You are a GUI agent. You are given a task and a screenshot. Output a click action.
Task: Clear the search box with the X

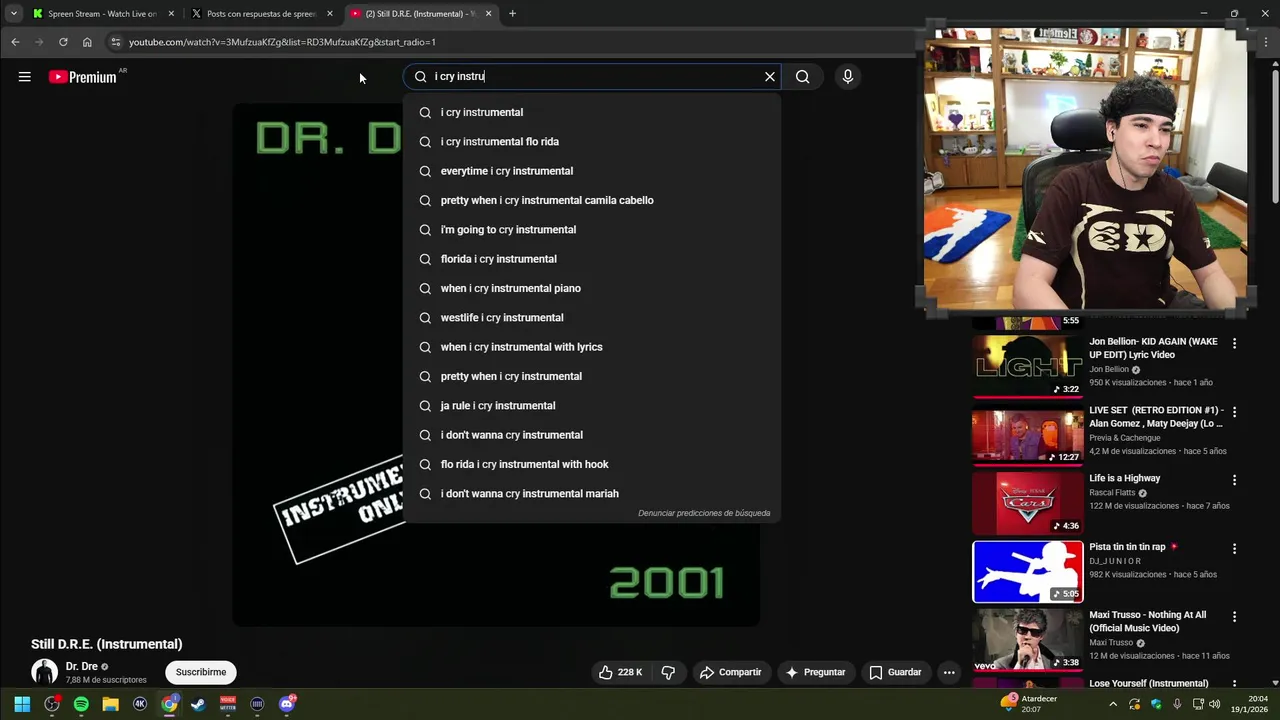pos(770,77)
